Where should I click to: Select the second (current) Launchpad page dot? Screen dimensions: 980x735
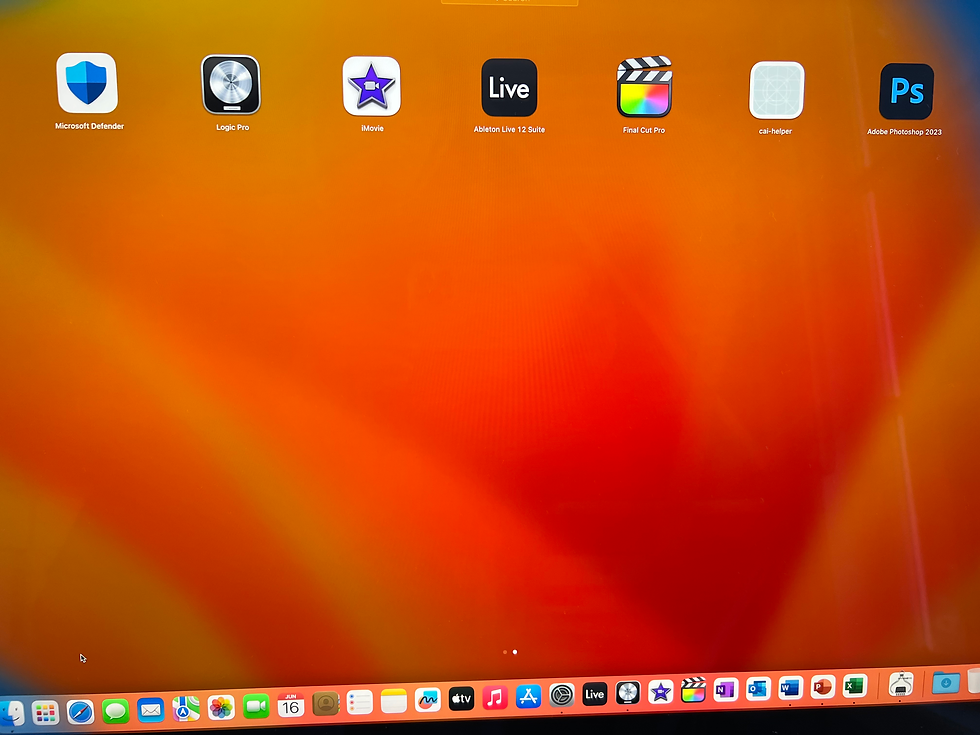click(x=515, y=652)
